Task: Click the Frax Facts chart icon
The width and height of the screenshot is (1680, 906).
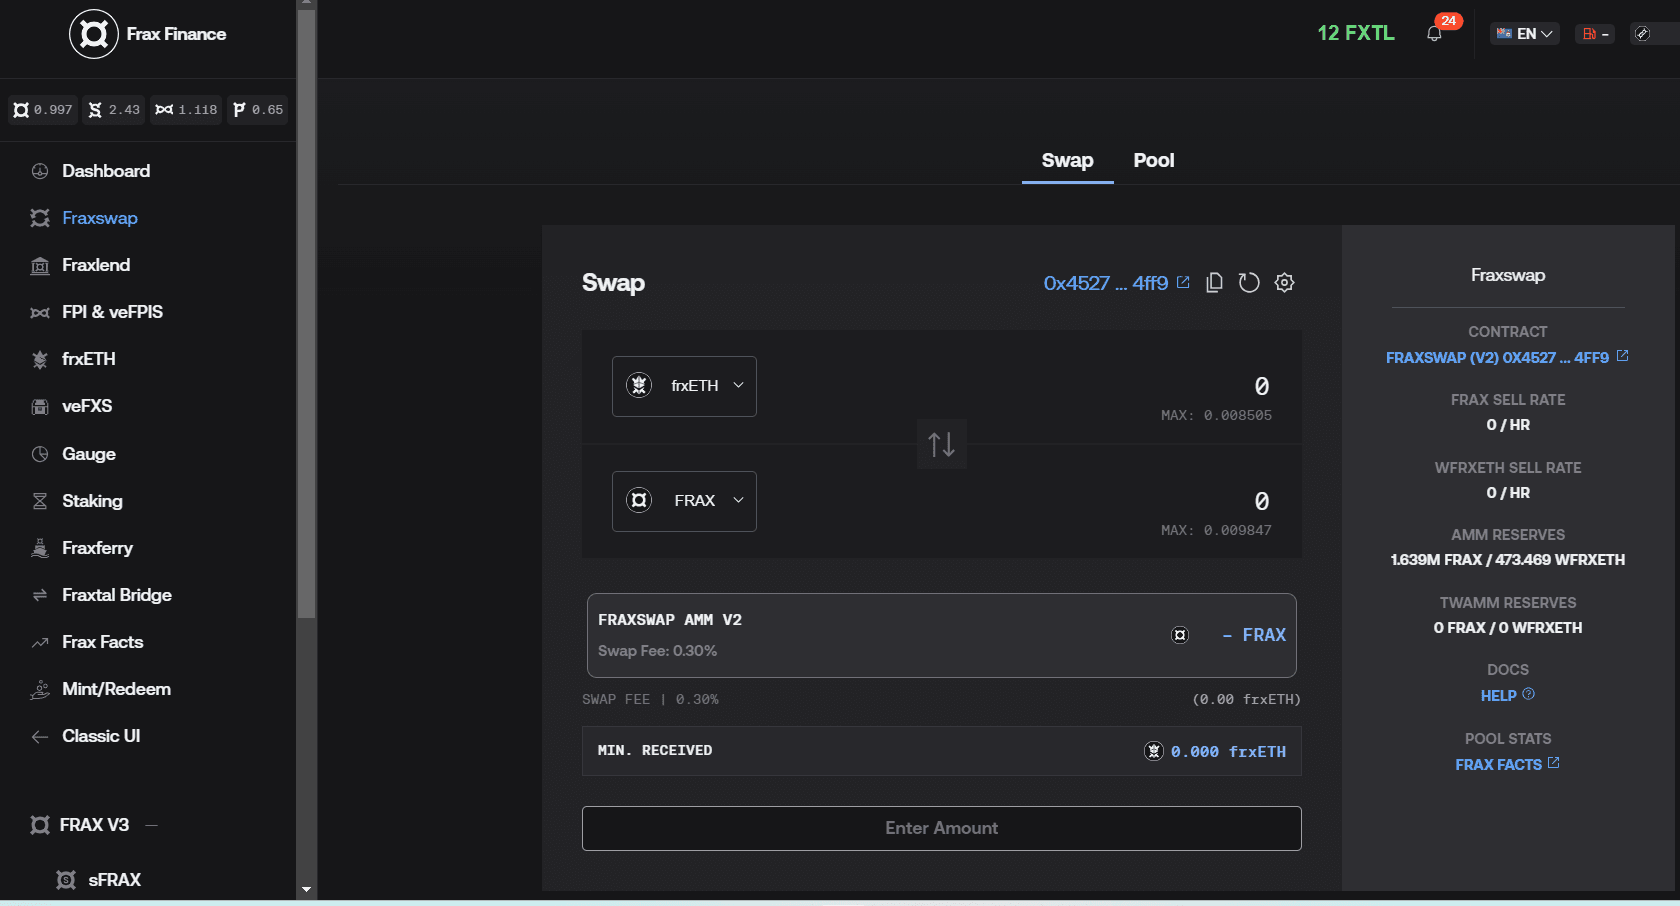Action: coord(40,642)
